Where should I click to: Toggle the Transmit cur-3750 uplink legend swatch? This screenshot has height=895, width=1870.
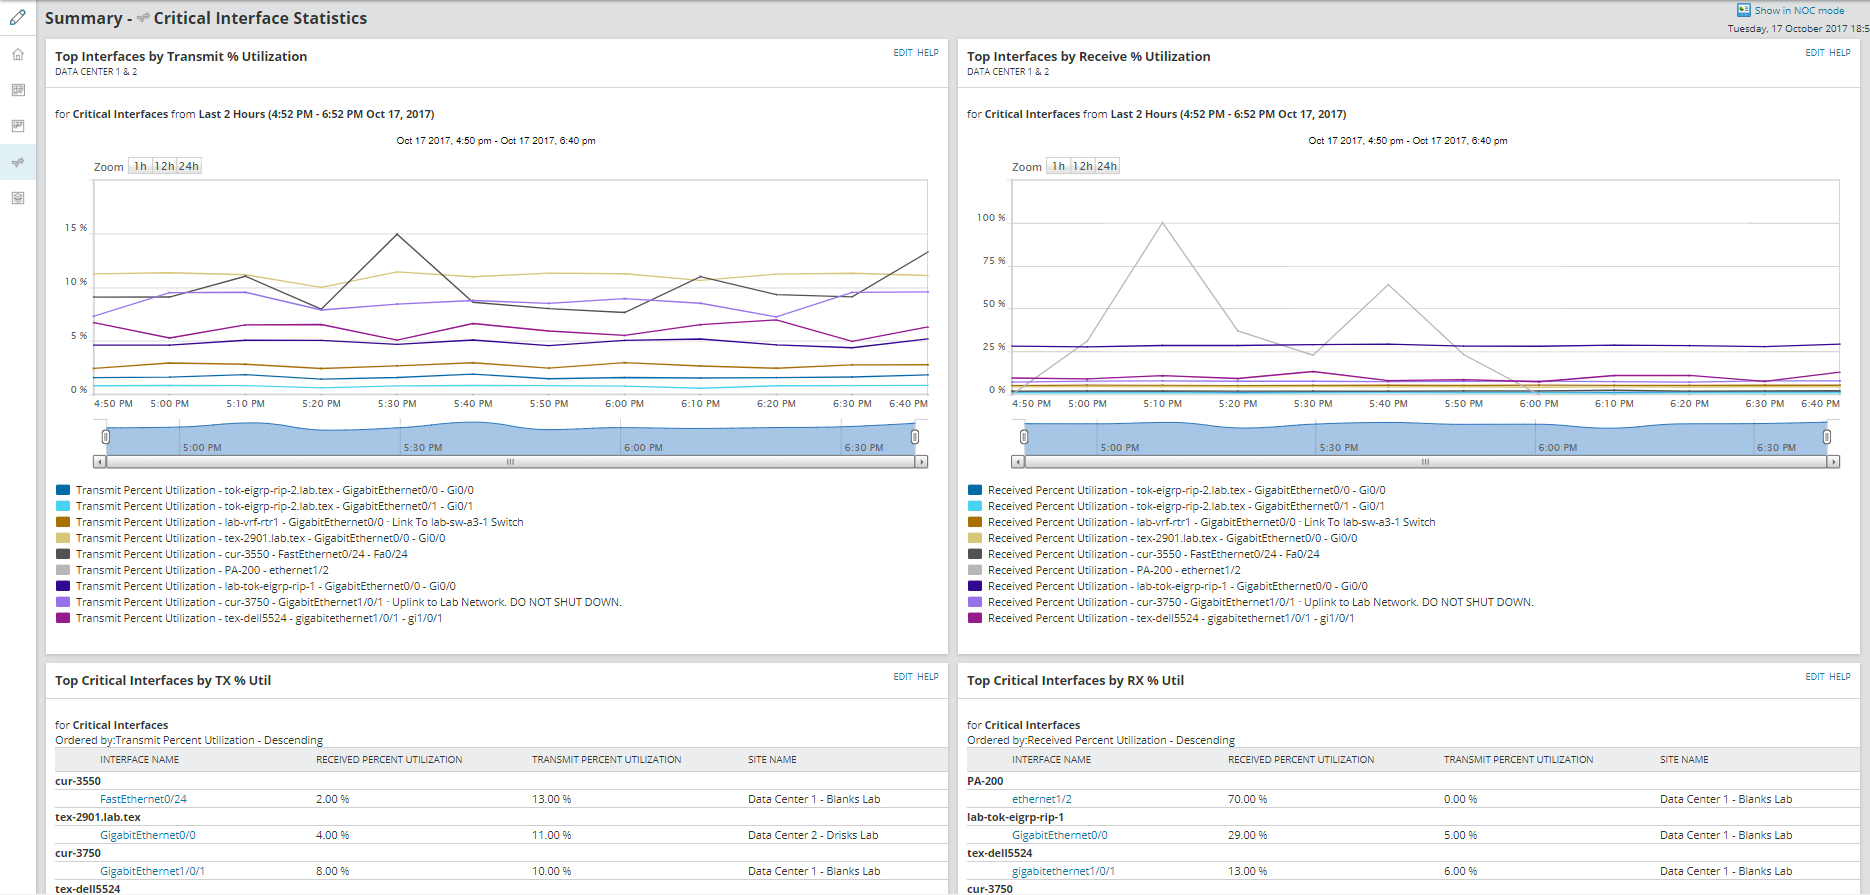[63, 602]
